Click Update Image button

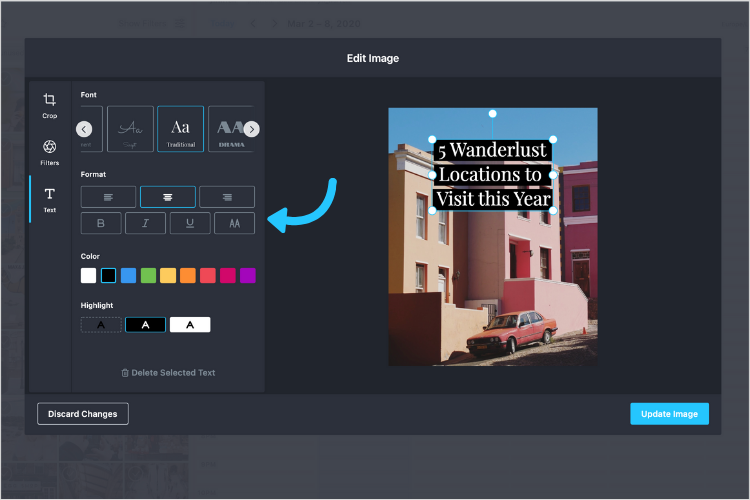point(669,413)
